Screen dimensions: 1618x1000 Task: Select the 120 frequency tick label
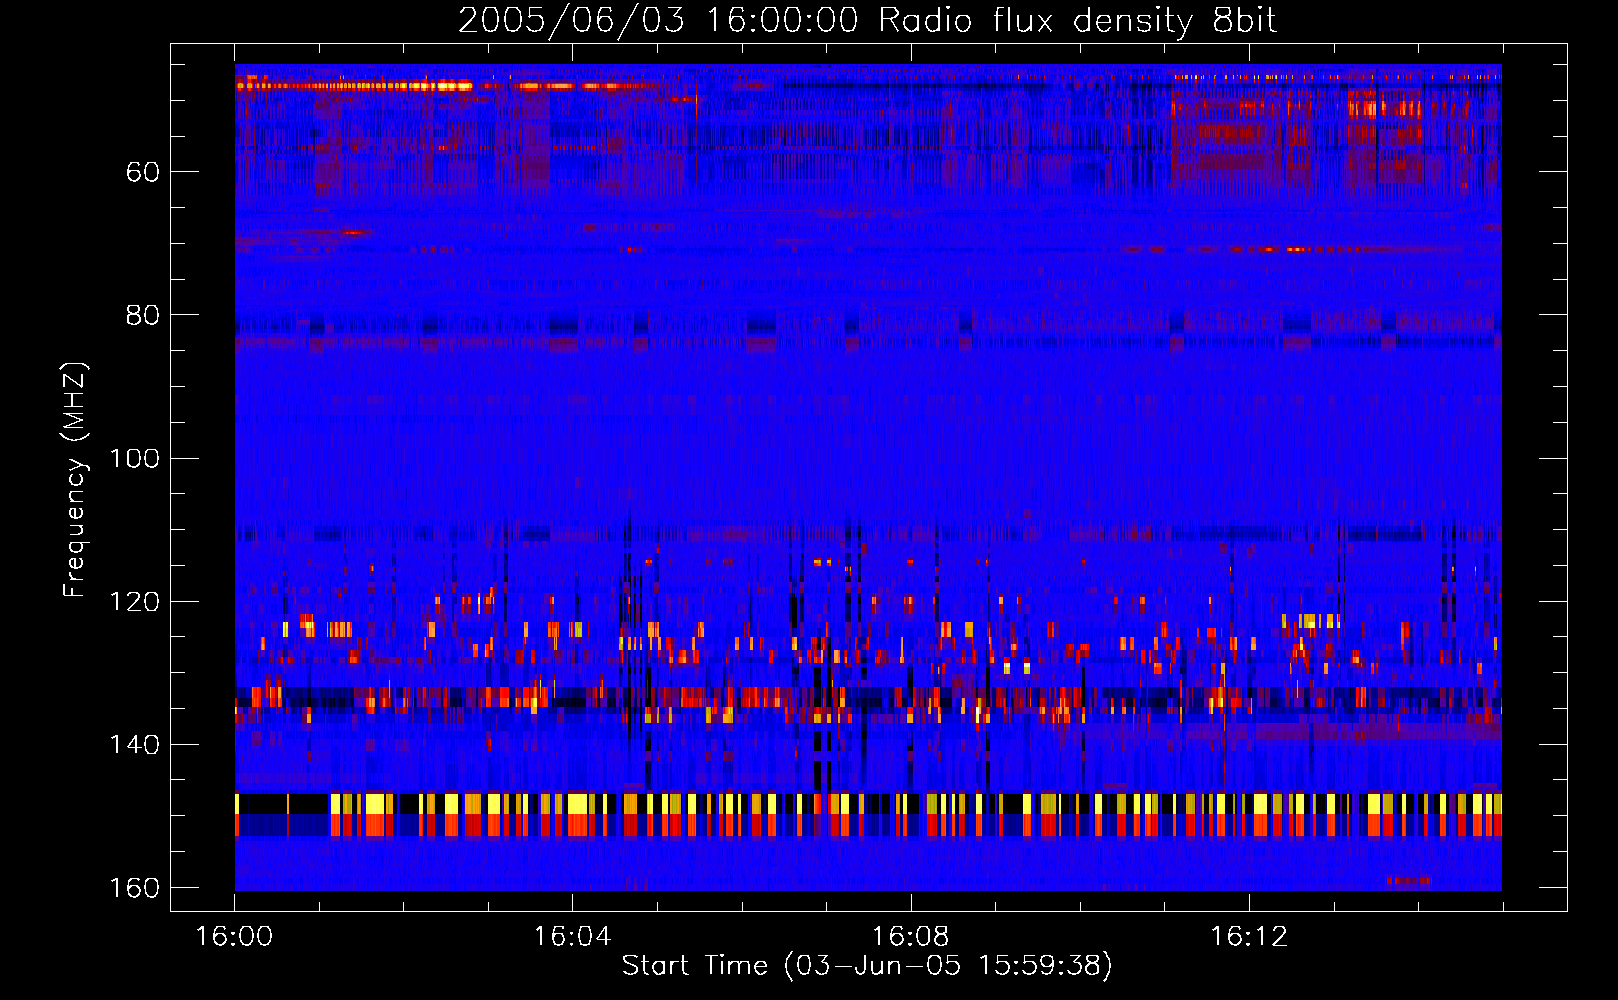pyautogui.click(x=134, y=601)
